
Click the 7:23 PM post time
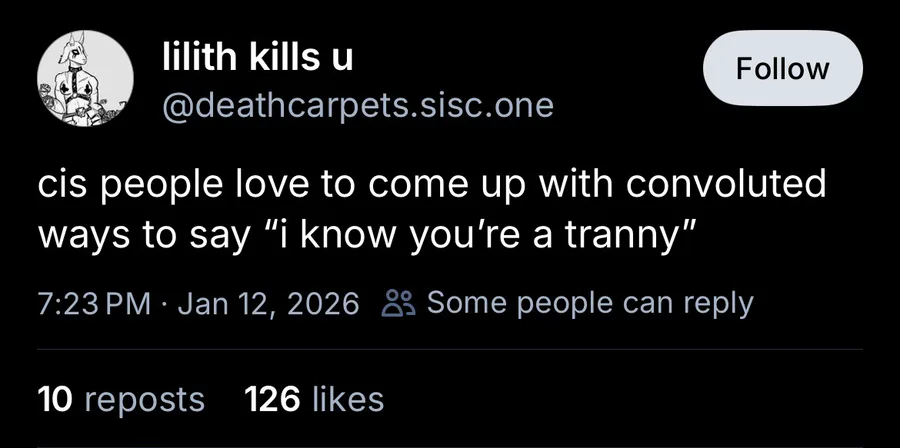tap(93, 304)
